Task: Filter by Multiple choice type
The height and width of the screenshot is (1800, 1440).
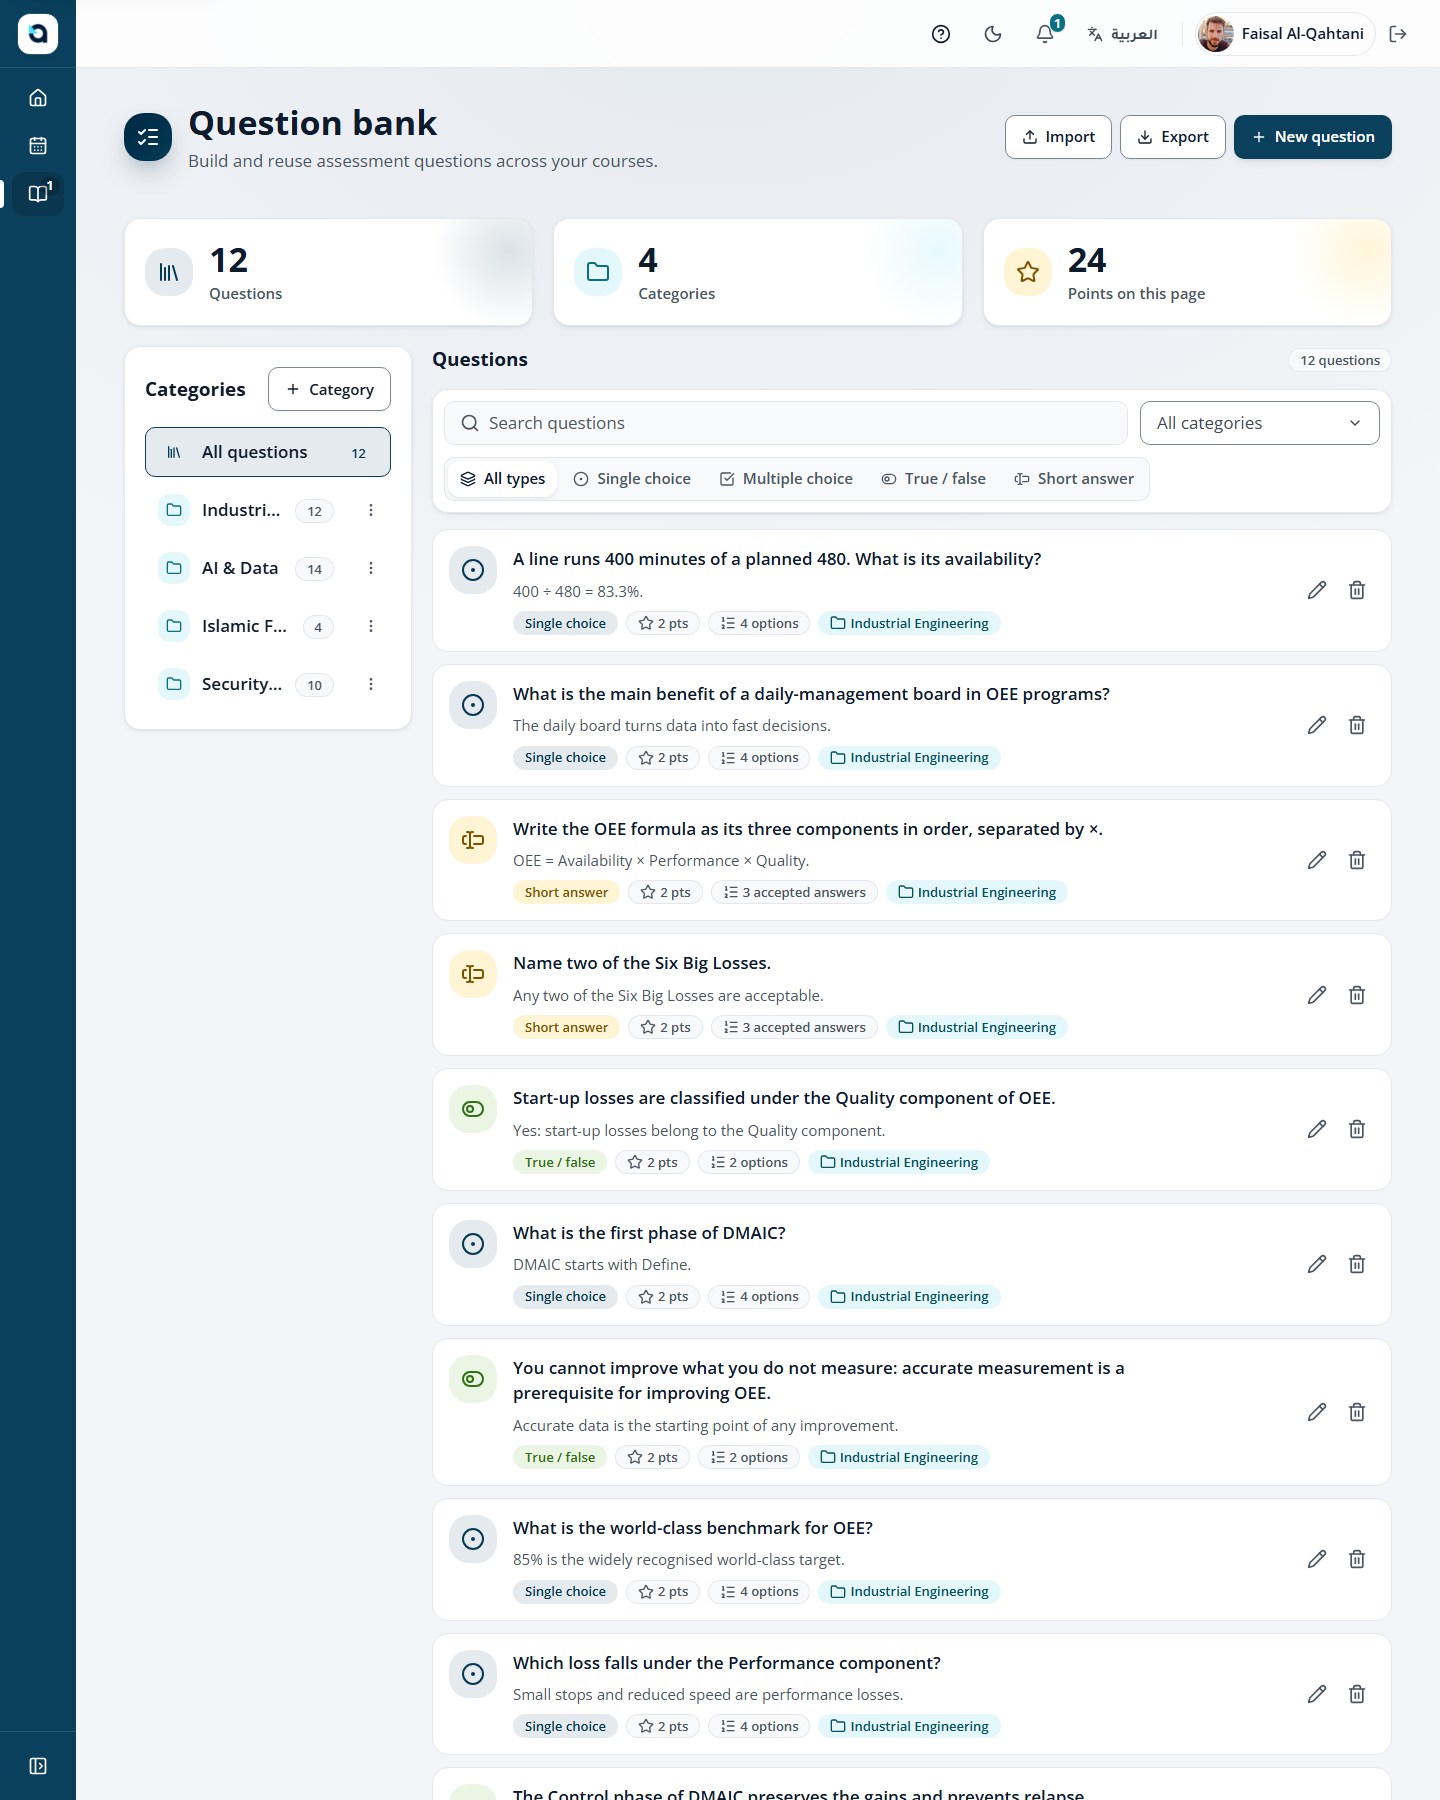Action: [x=786, y=479]
